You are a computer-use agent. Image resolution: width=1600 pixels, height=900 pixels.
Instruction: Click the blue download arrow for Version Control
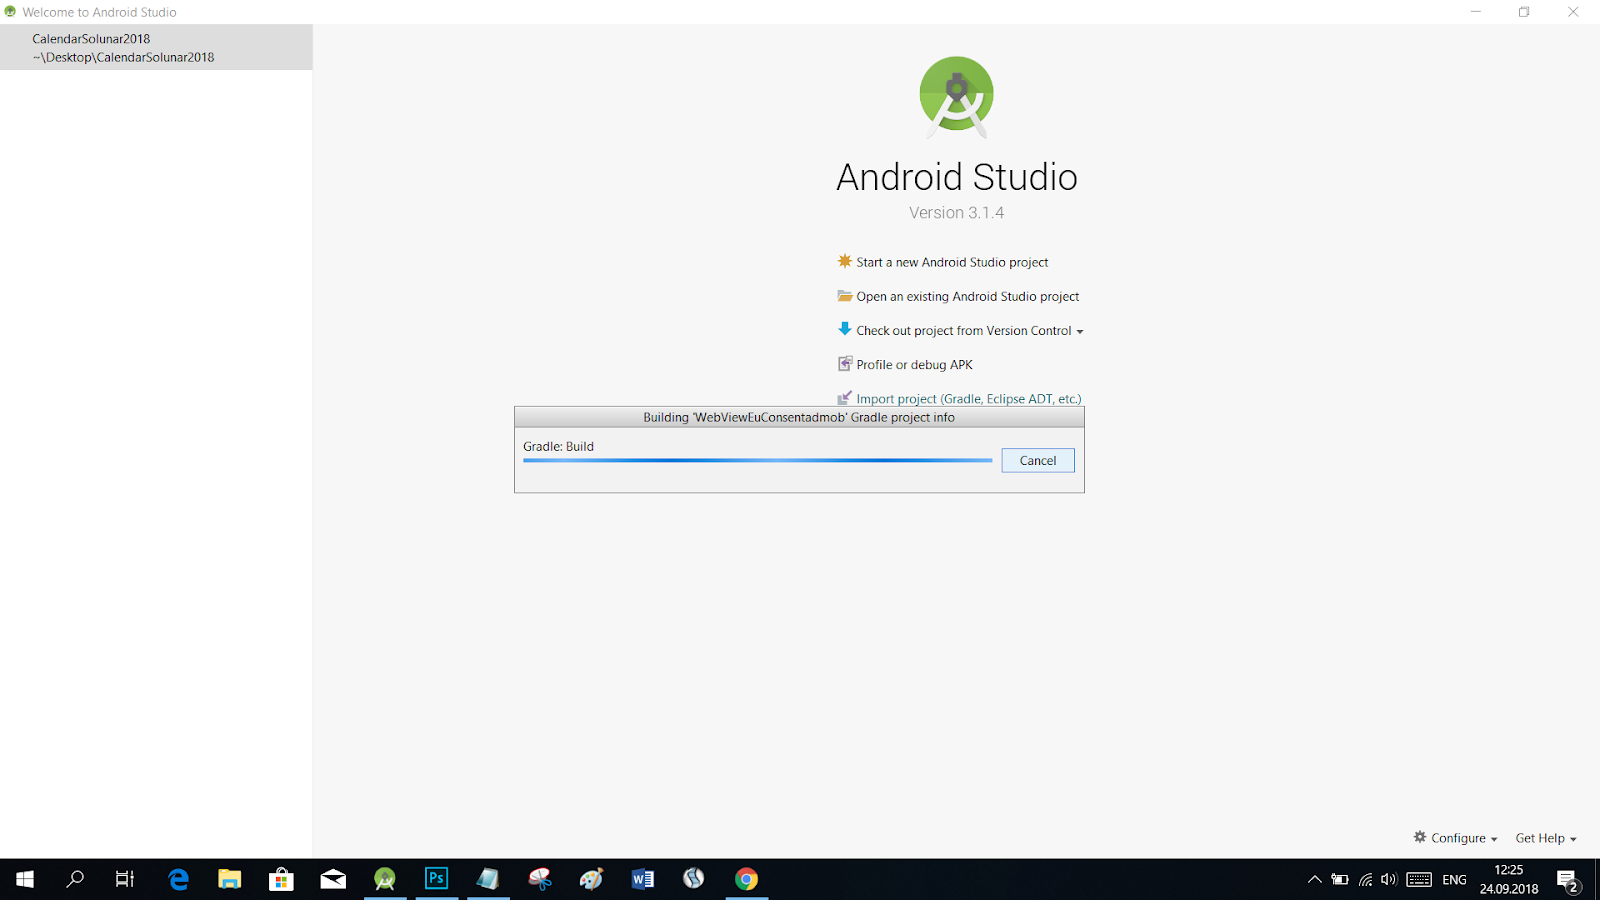845,329
